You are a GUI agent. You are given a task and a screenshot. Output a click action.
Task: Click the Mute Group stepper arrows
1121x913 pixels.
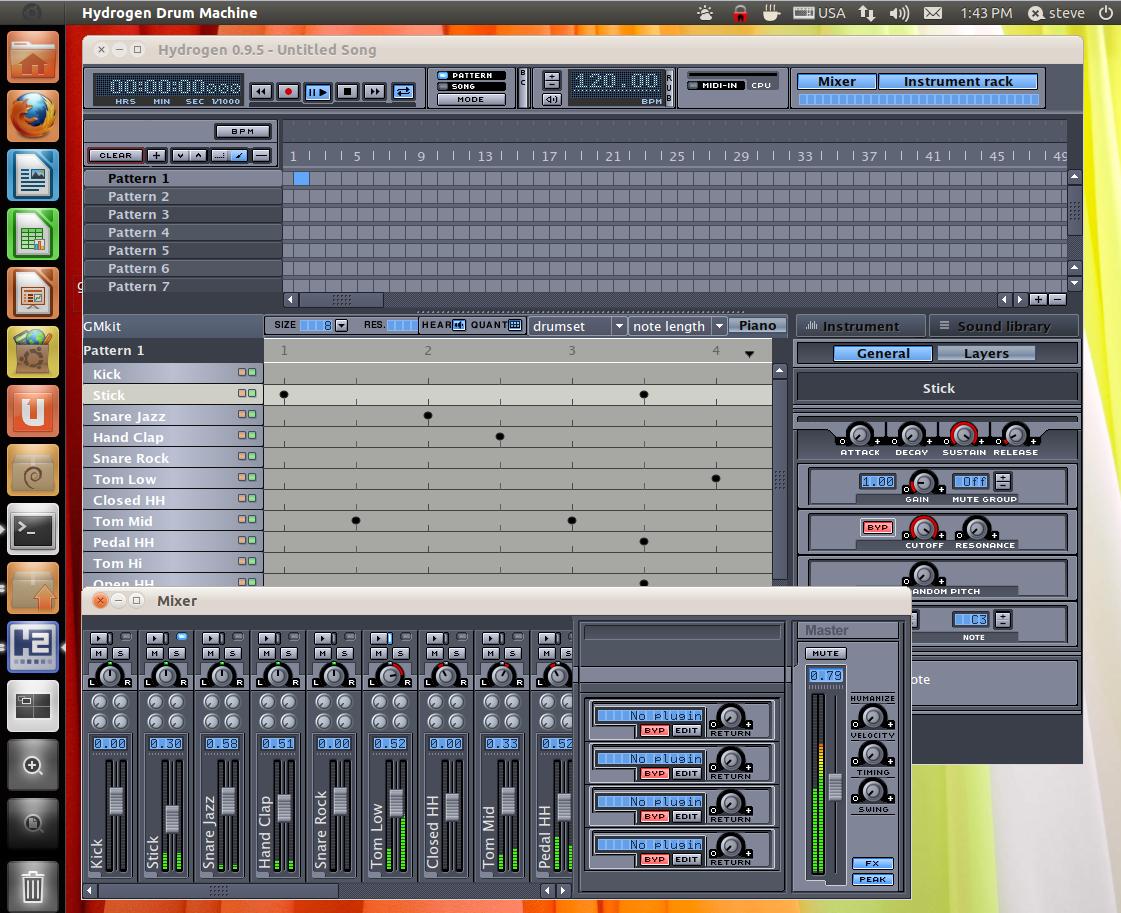[1003, 481]
